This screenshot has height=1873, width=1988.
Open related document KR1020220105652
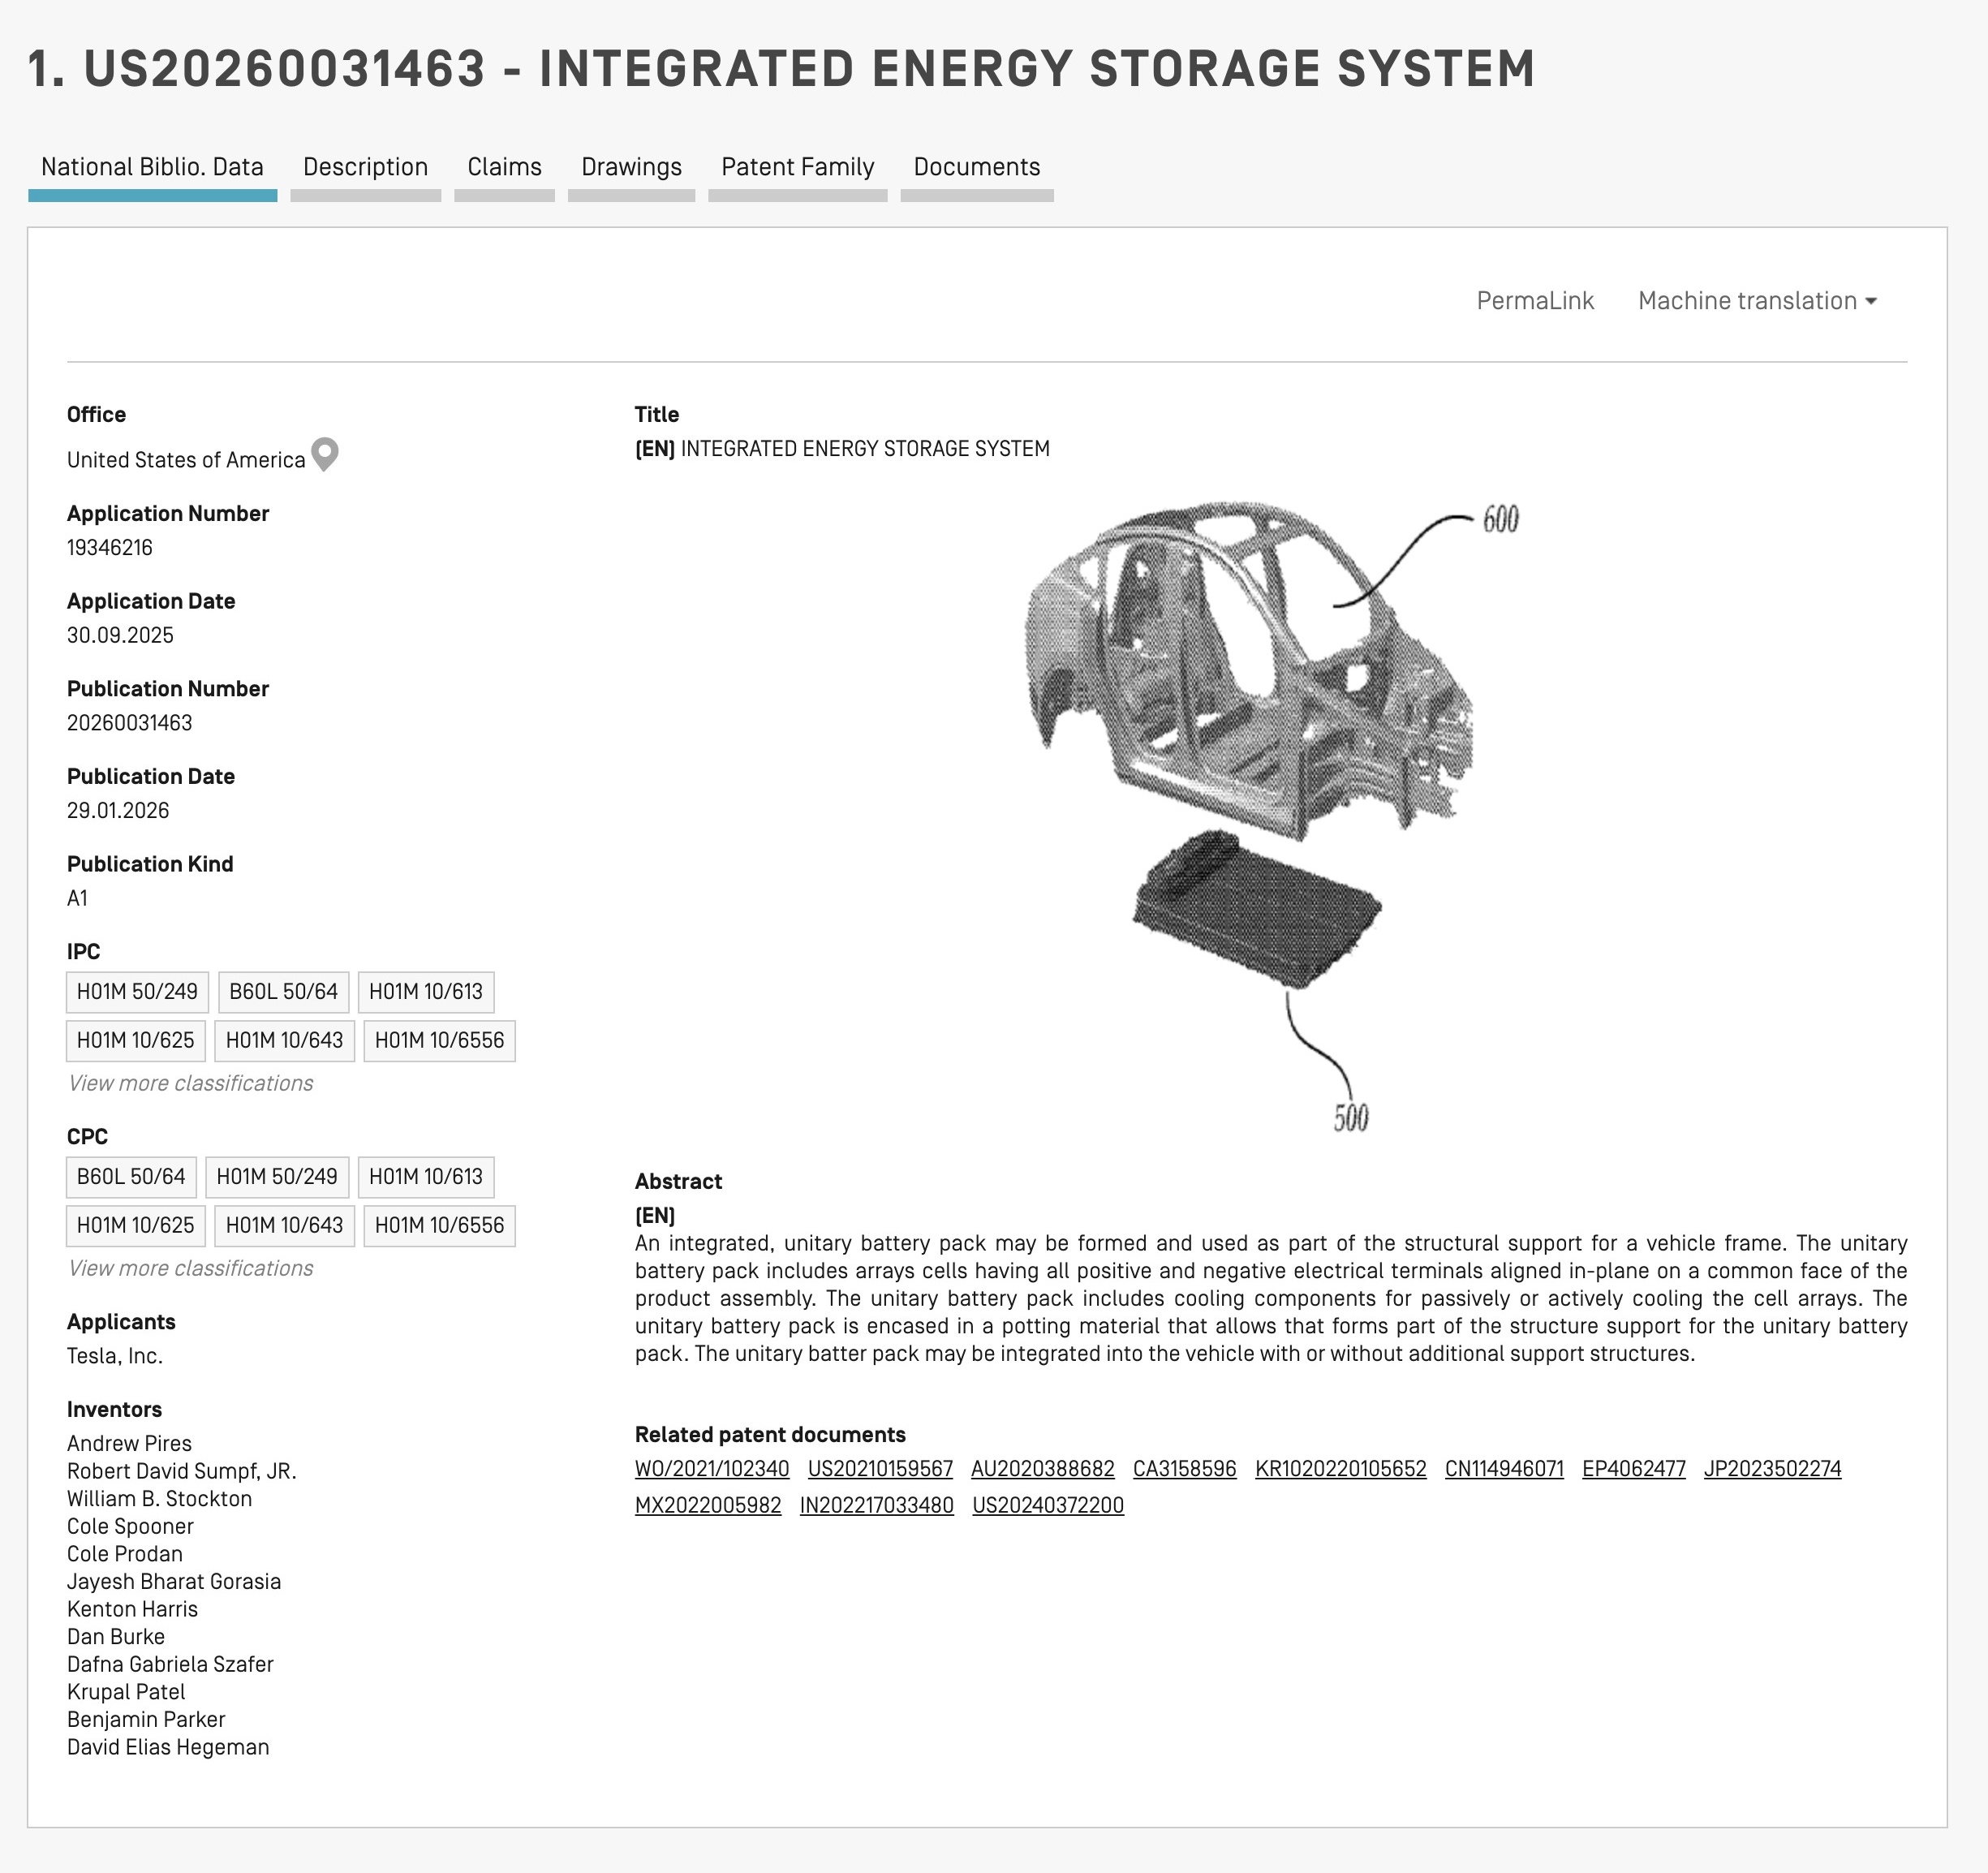coord(1340,1469)
